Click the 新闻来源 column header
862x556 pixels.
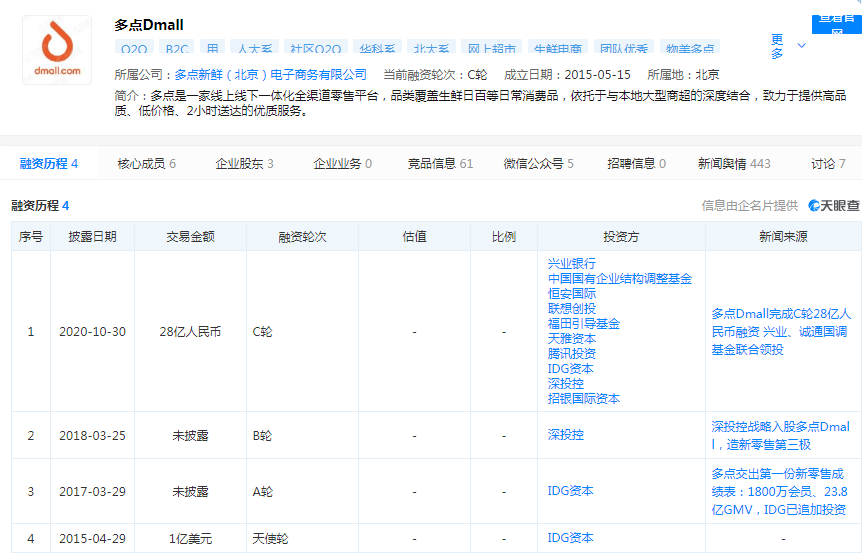[783, 236]
